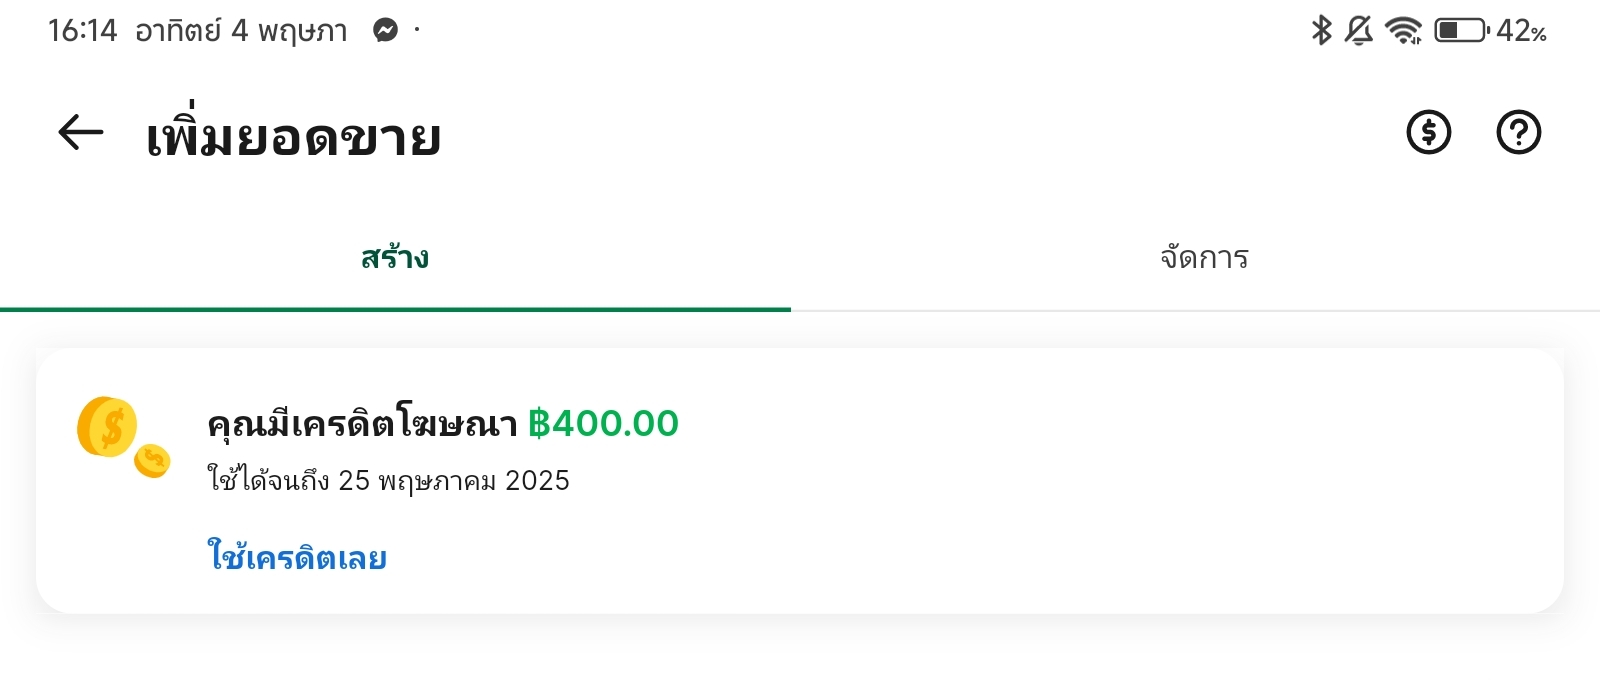This screenshot has height=682, width=1600.
Task: Tap the 16:14 clock in status bar
Action: click(x=83, y=31)
